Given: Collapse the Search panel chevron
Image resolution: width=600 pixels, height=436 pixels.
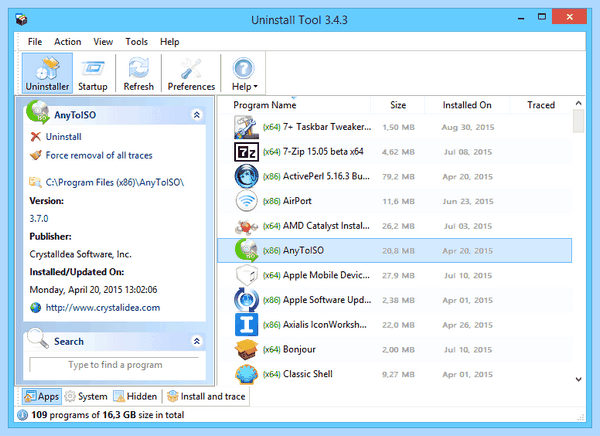Looking at the screenshot, I should point(197,341).
